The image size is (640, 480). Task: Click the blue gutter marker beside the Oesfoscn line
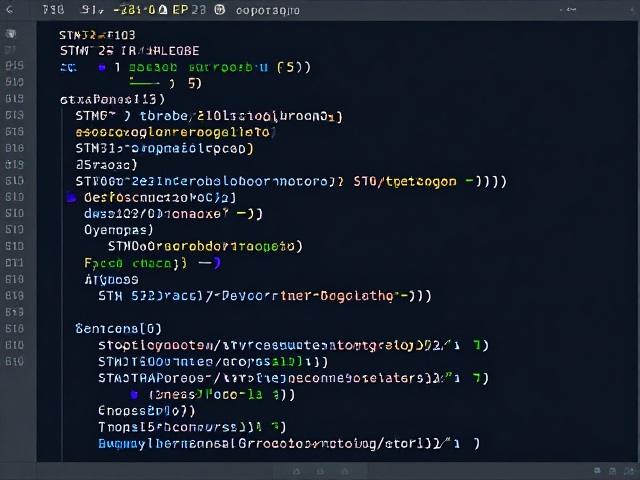(x=71, y=198)
